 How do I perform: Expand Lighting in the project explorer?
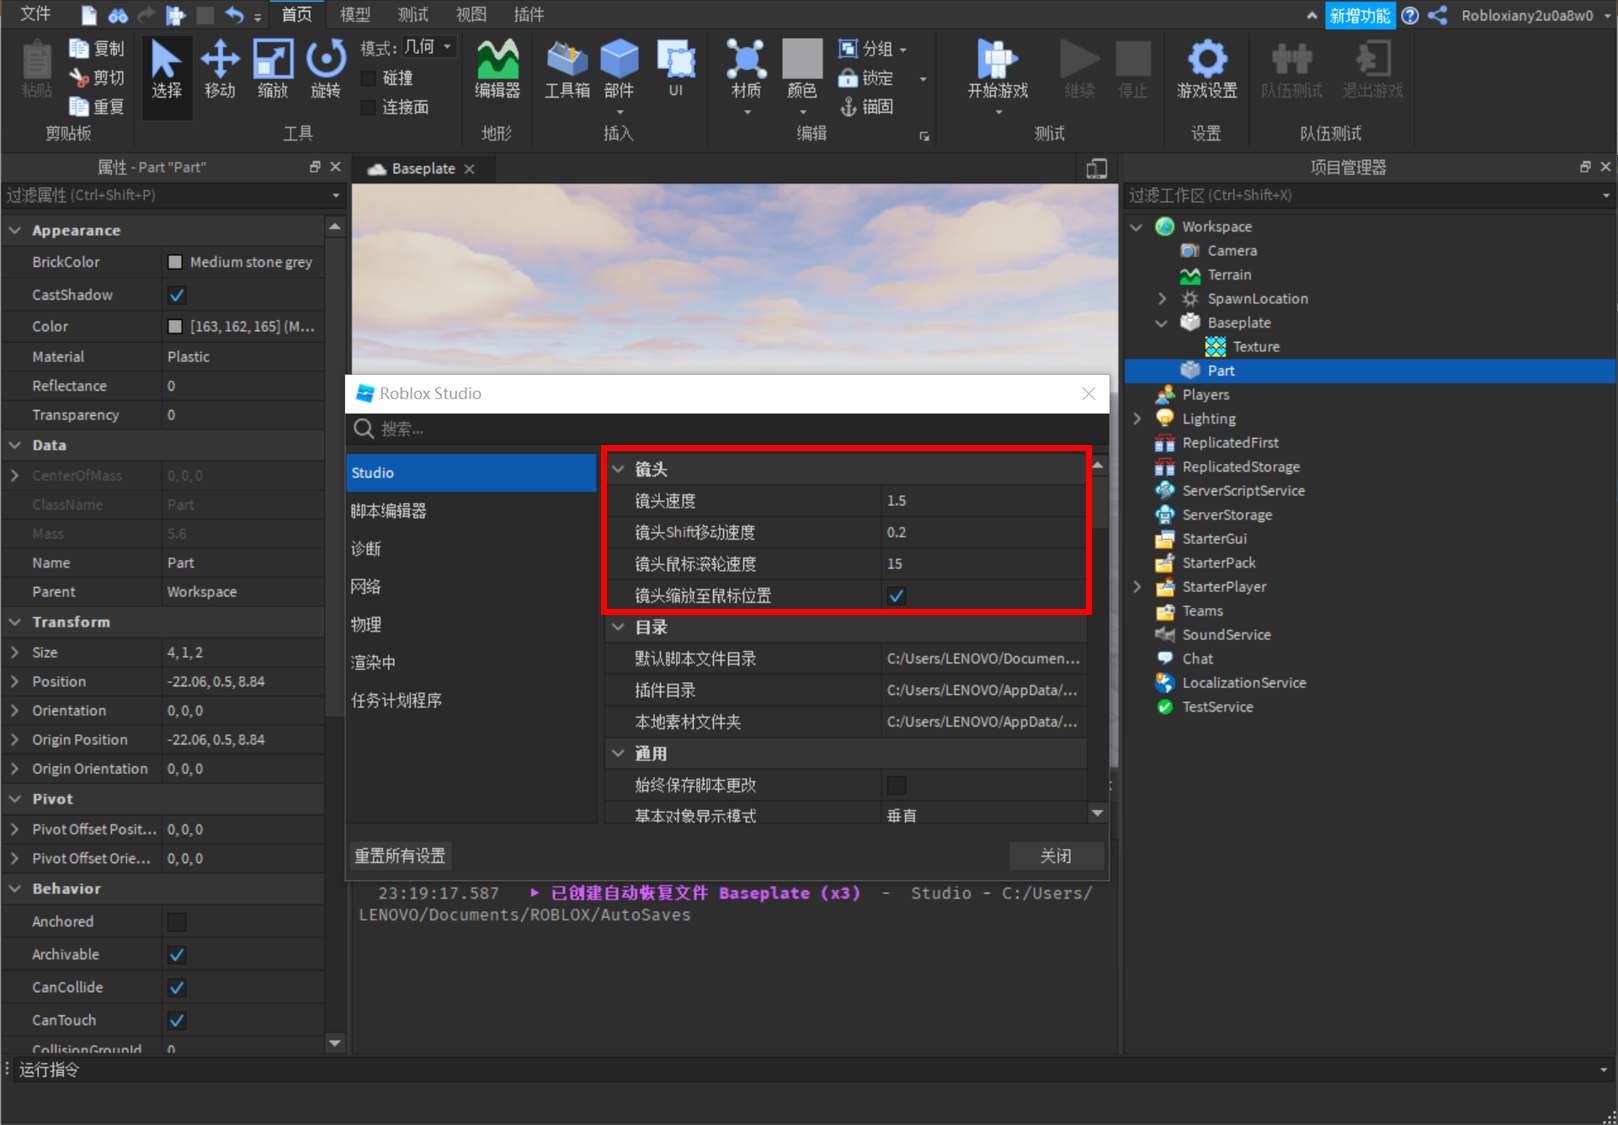(x=1138, y=418)
